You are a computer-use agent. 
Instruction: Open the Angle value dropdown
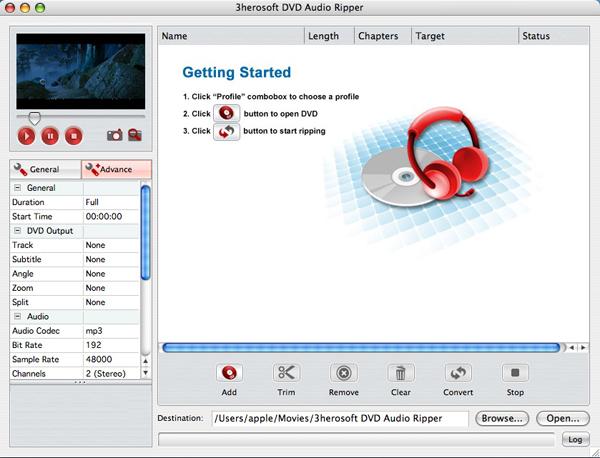click(111, 274)
